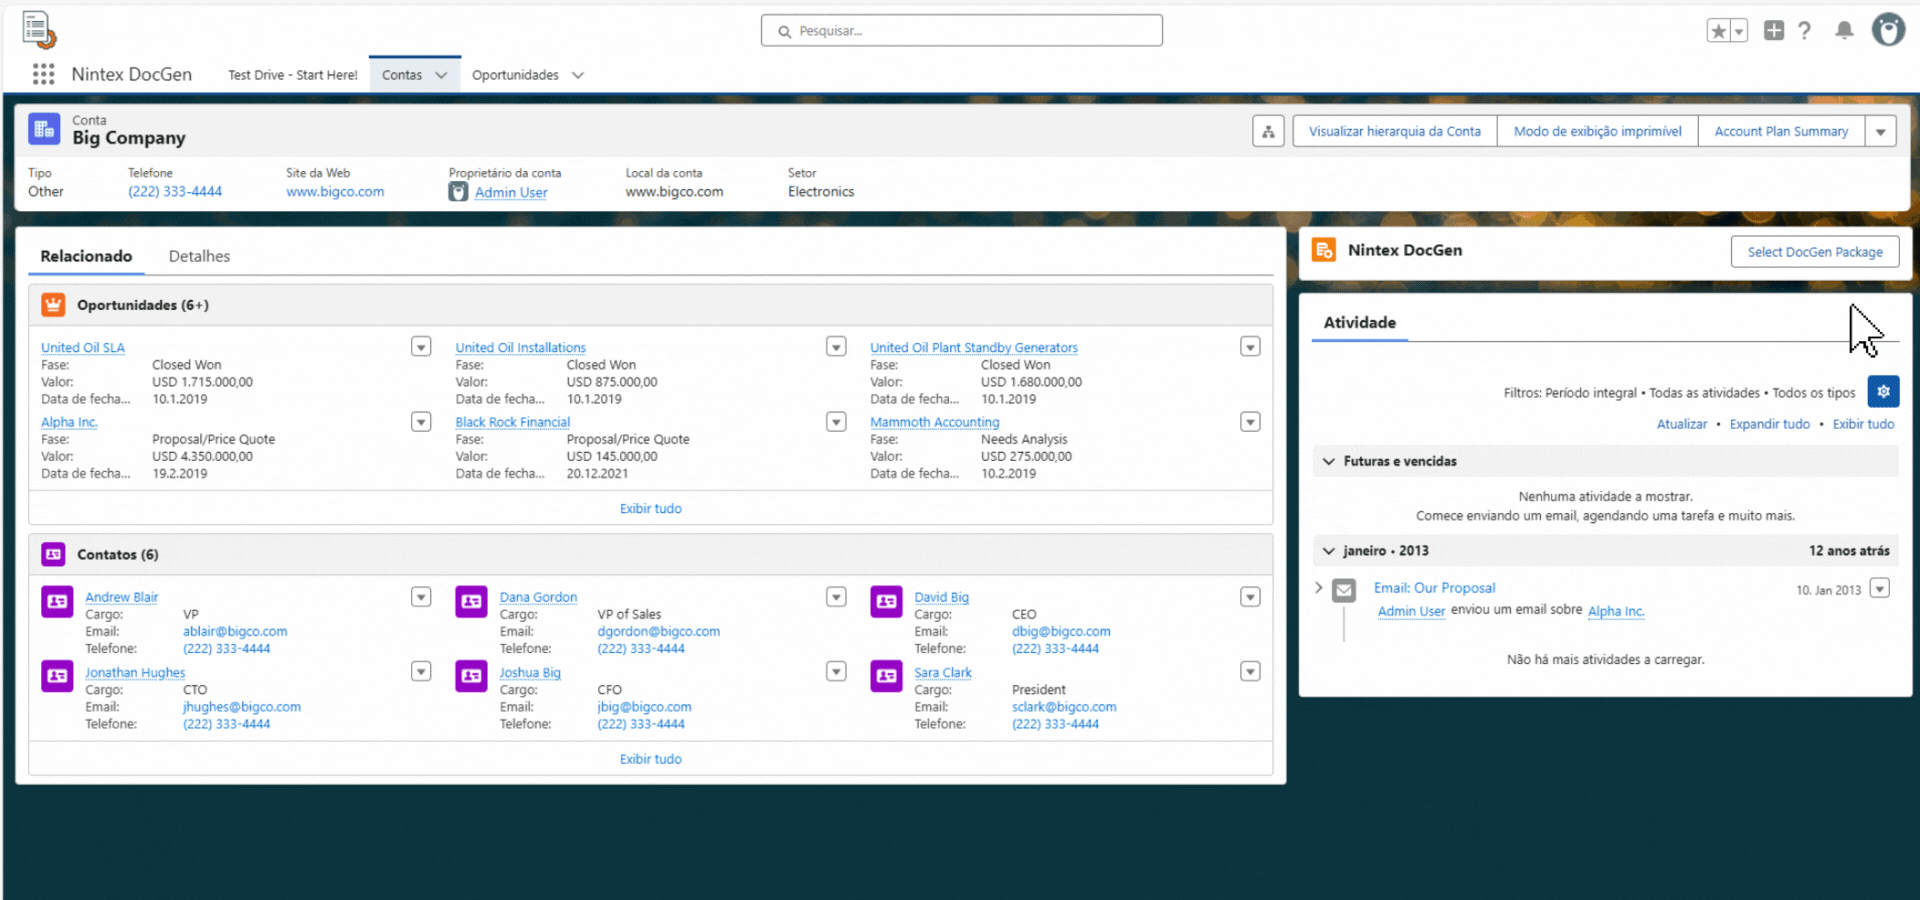Click the Oportunidades related list icon

click(x=54, y=304)
